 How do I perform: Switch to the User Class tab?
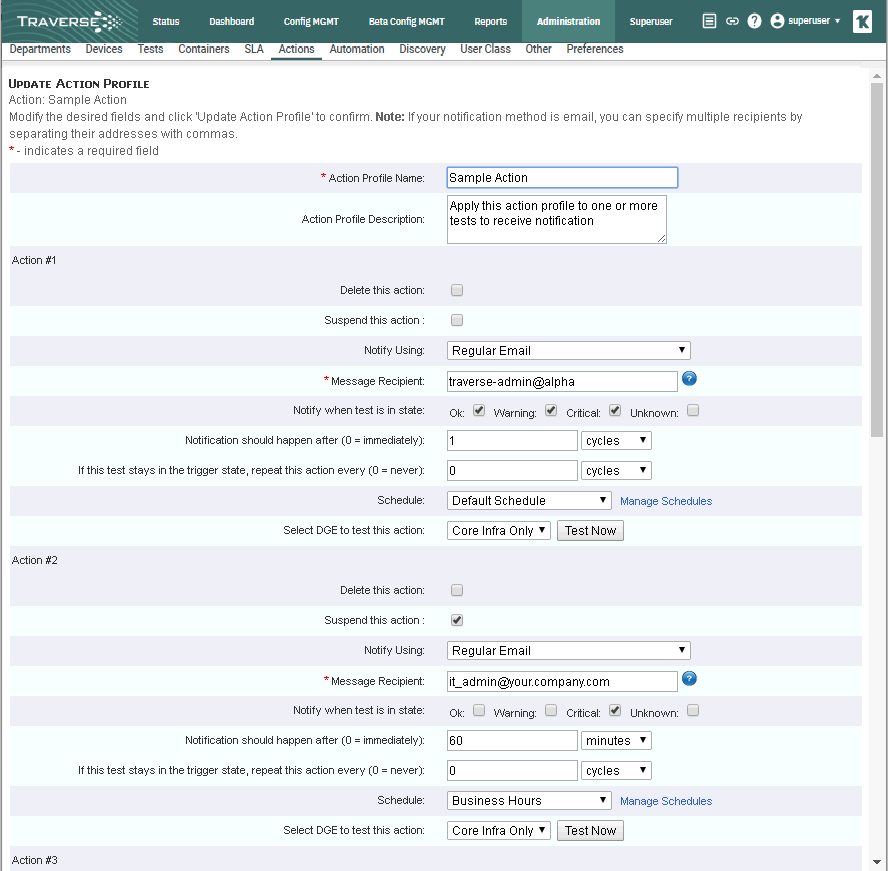click(485, 49)
